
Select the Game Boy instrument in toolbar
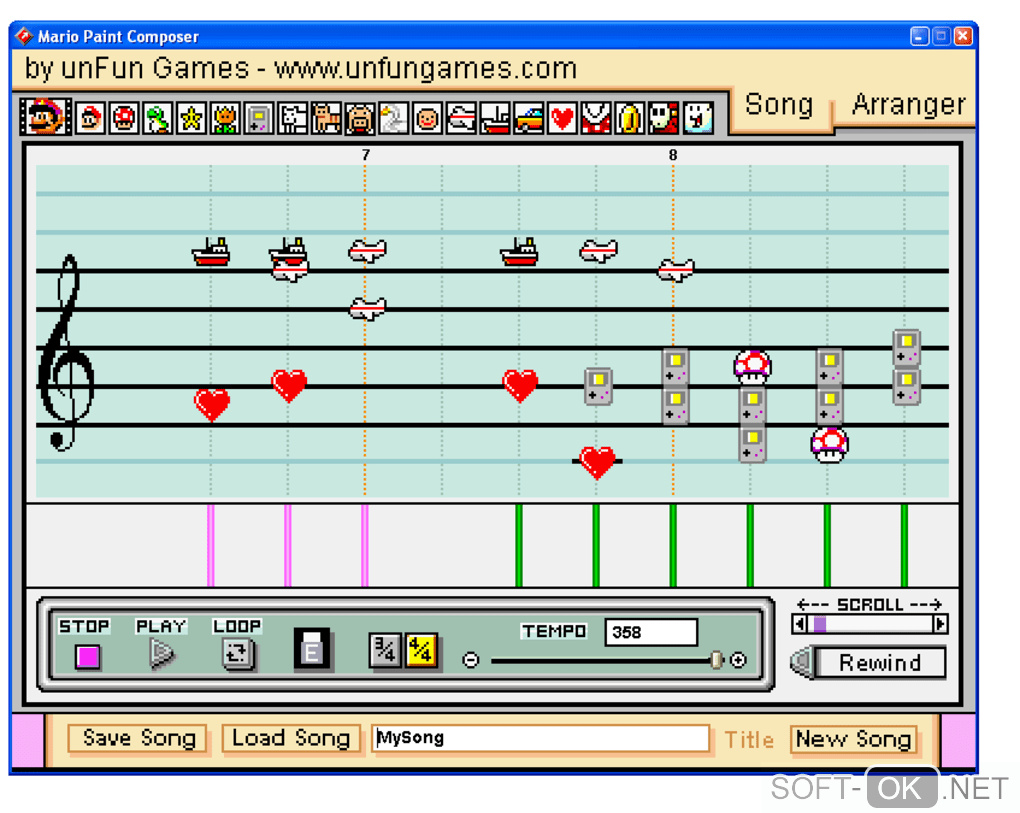(x=258, y=118)
